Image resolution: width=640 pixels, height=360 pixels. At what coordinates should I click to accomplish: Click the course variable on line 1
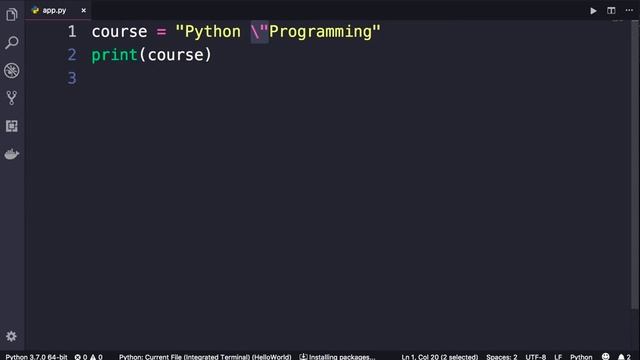[x=119, y=31]
